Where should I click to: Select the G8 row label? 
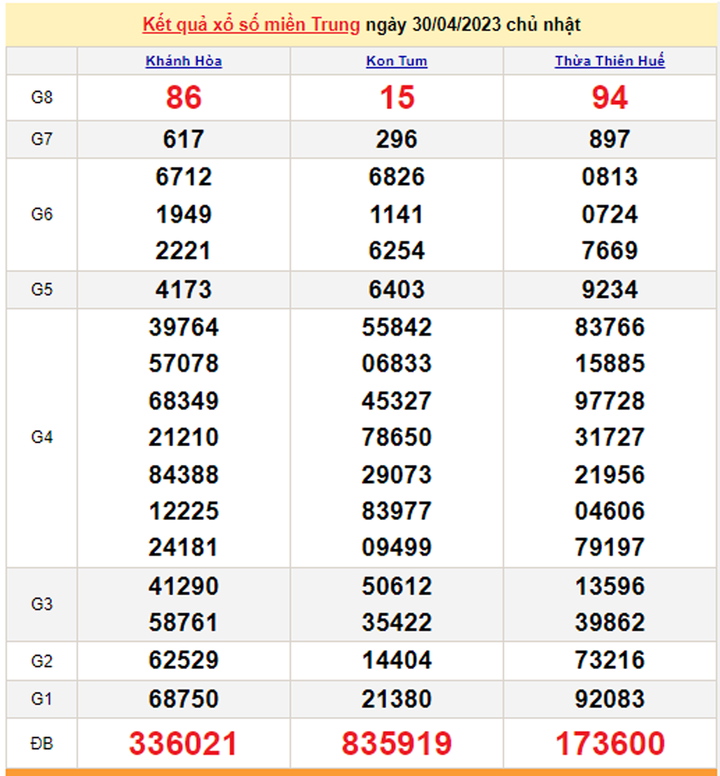click(x=41, y=97)
